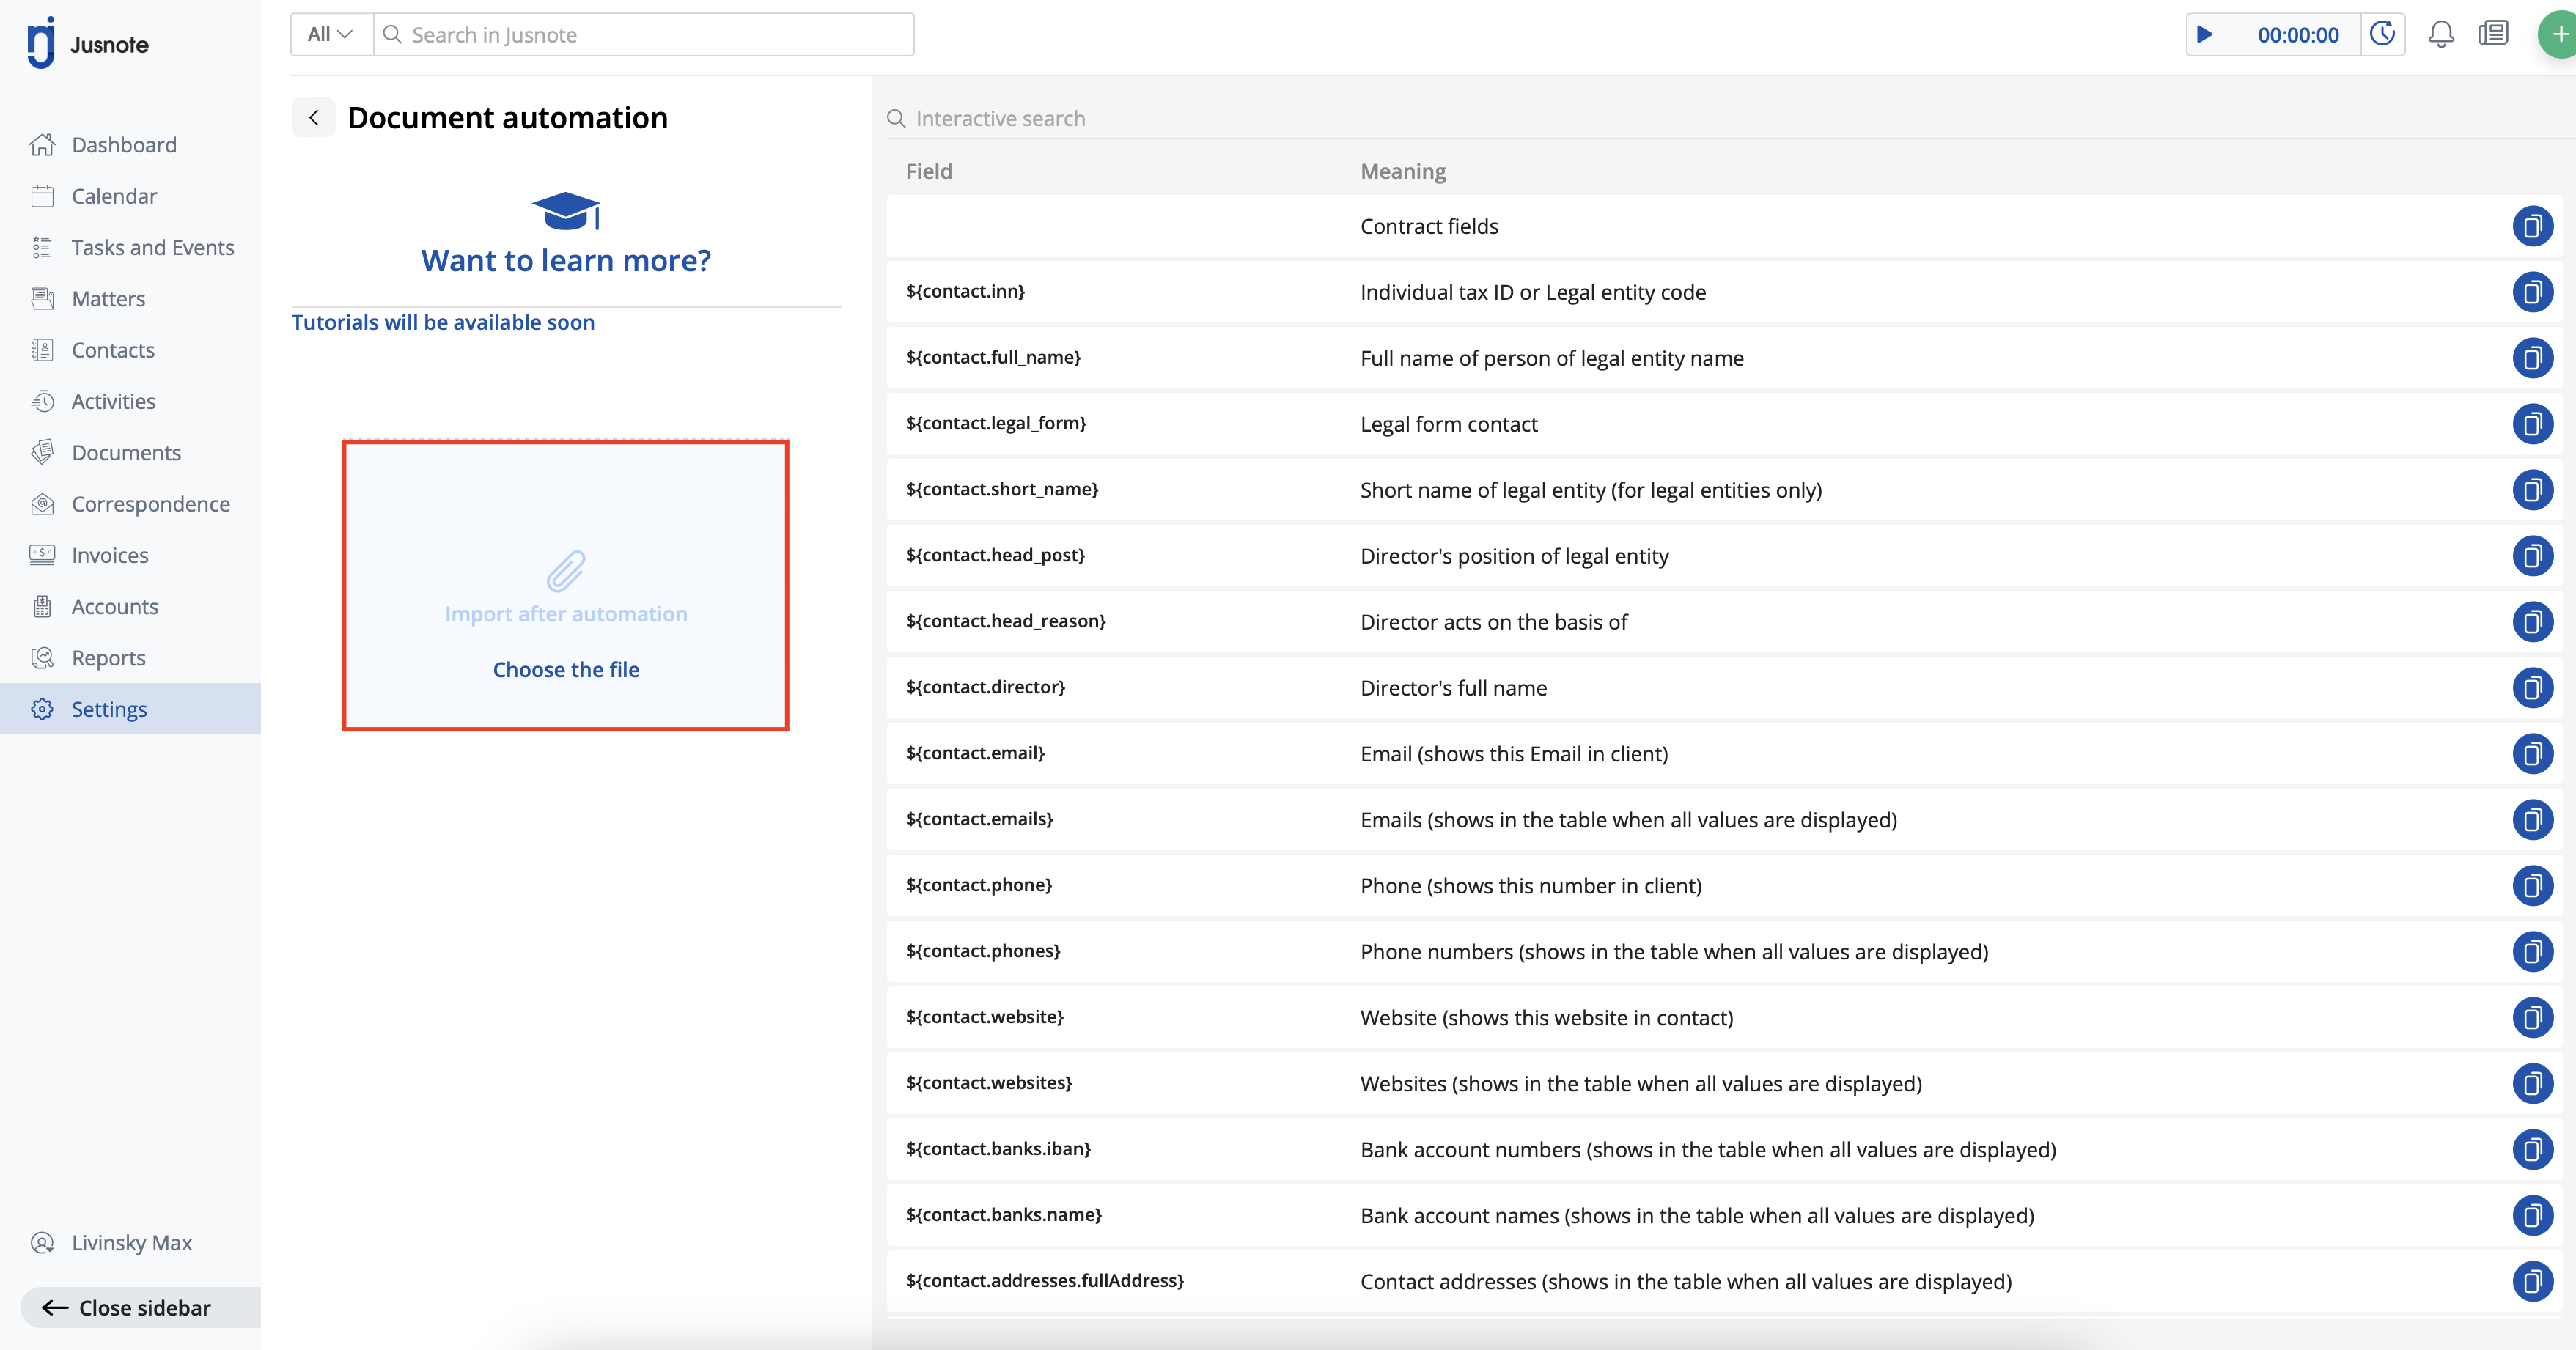Click the Settings gear icon
This screenshot has width=2576, height=1350.
pos(42,709)
